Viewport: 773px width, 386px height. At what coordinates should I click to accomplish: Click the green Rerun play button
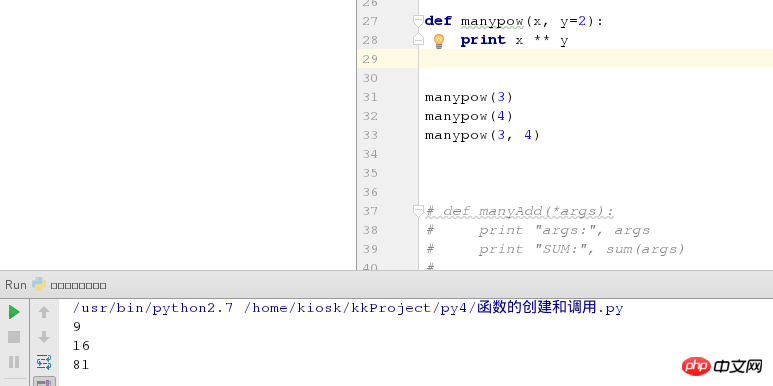(x=14, y=312)
